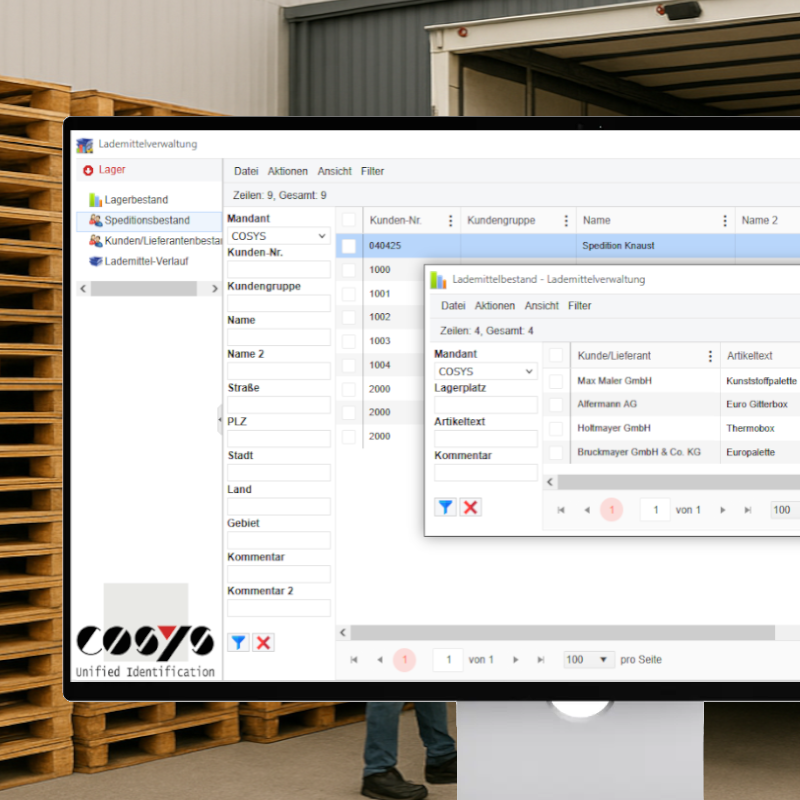Viewport: 800px width, 800px height.
Task: Open Aktionen menu in main window
Action: click(288, 171)
